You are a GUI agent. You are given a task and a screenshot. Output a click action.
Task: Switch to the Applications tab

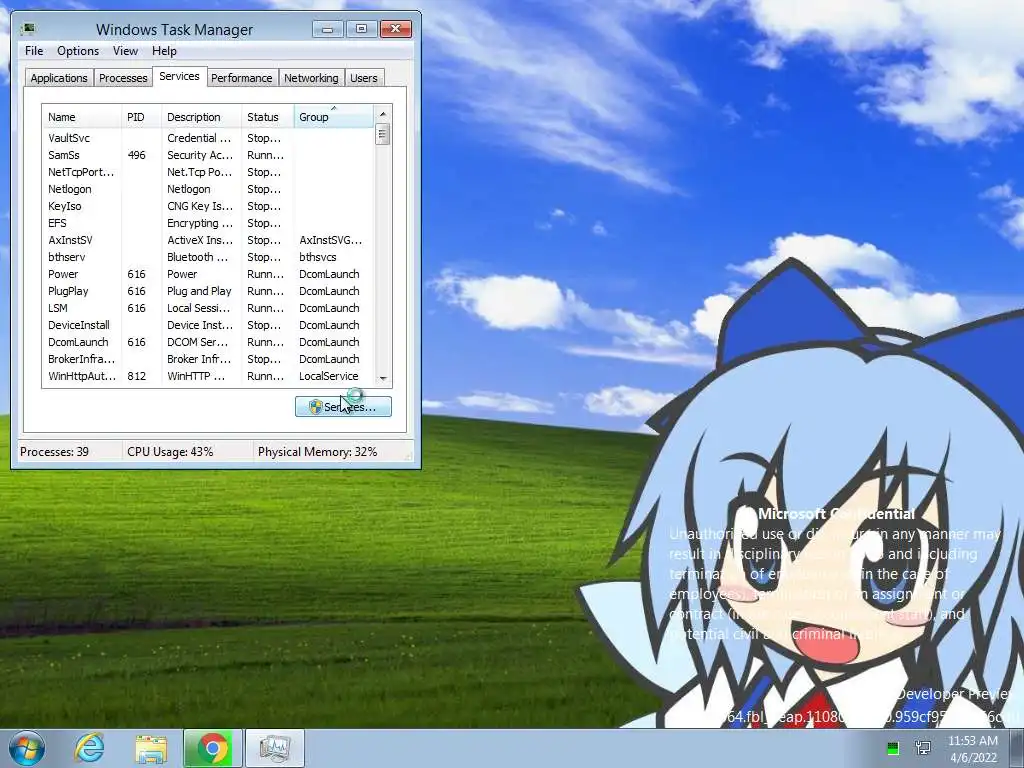point(59,78)
